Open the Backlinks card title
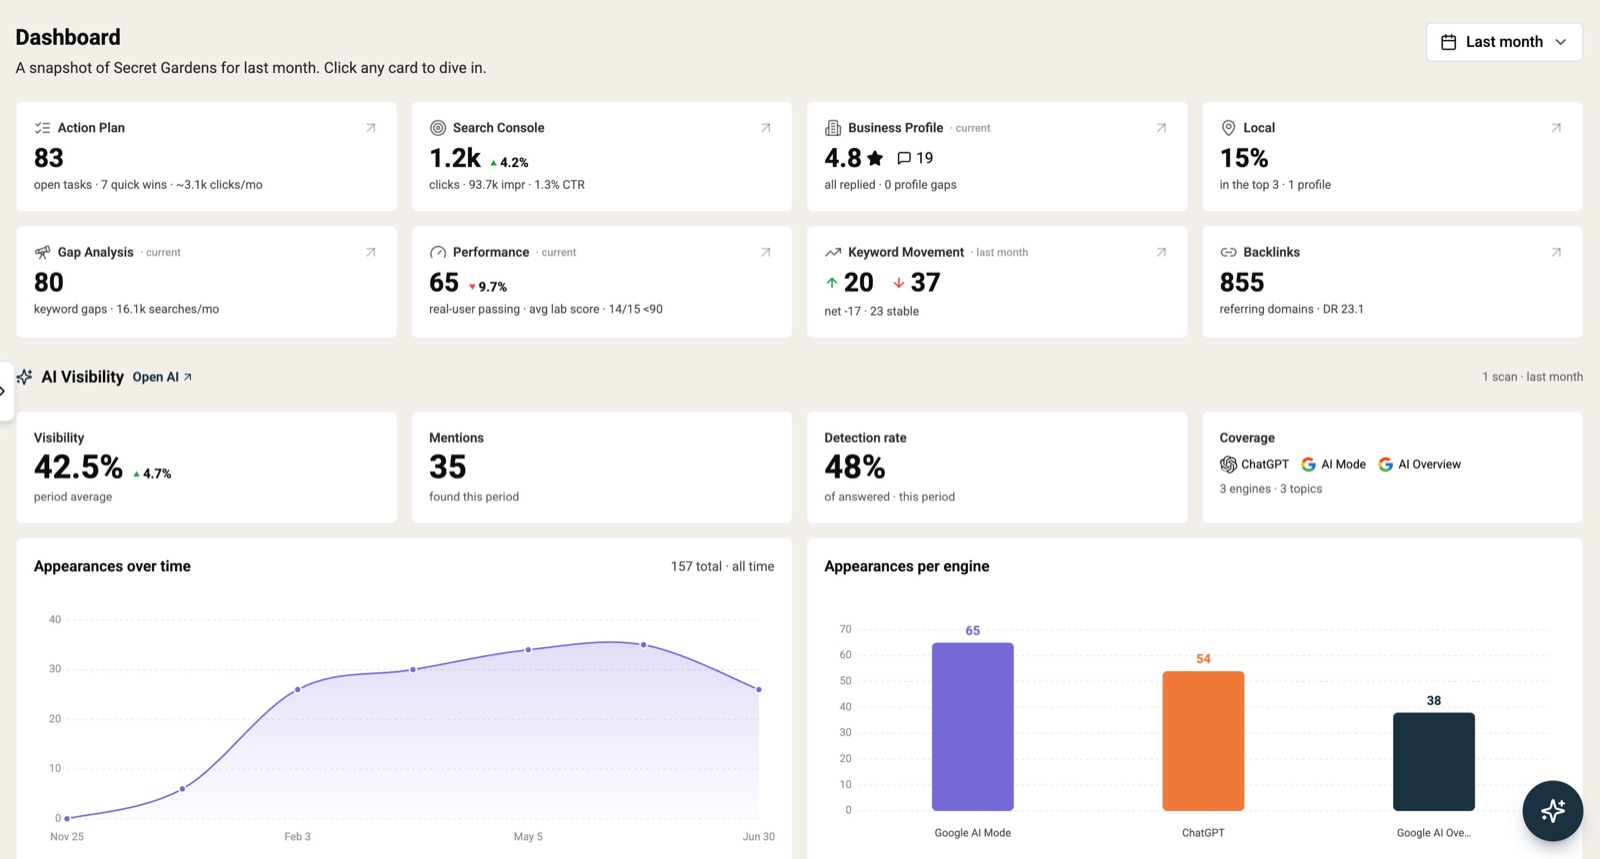 point(1271,252)
